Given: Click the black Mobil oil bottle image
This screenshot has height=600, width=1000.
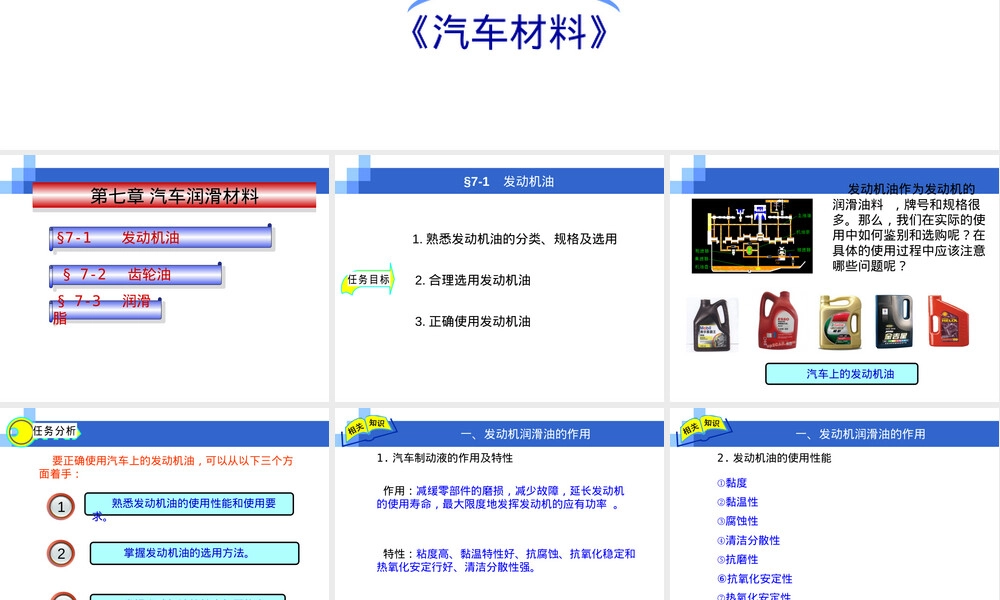Looking at the screenshot, I should point(712,325).
